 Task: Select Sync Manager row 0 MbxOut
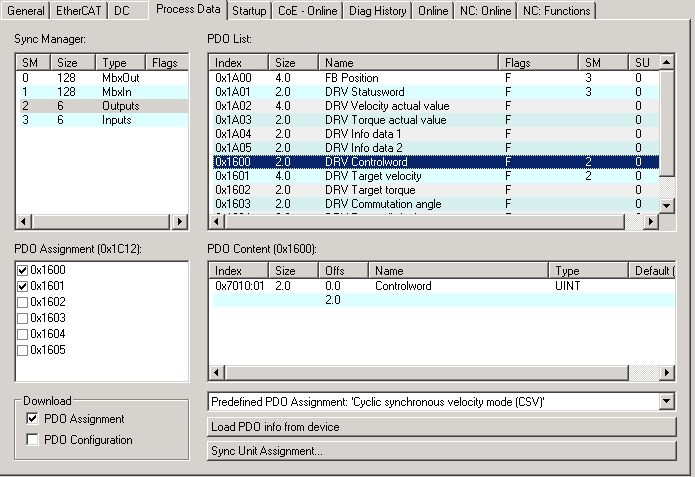102,78
